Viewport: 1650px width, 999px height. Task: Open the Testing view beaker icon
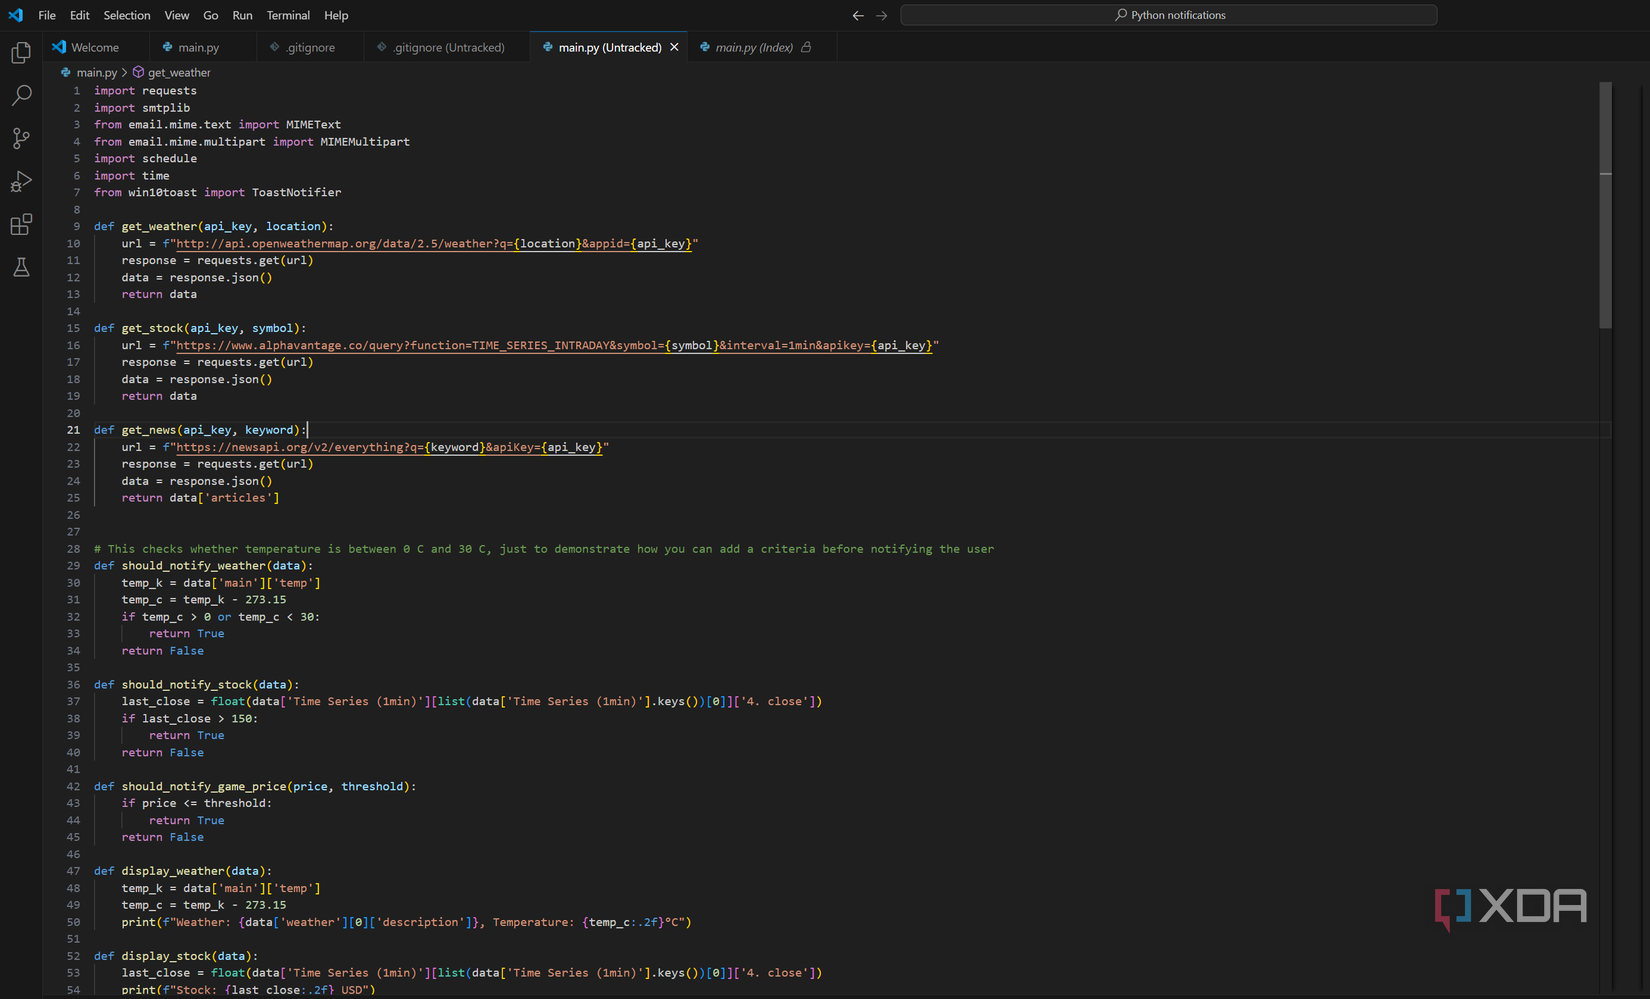point(21,267)
